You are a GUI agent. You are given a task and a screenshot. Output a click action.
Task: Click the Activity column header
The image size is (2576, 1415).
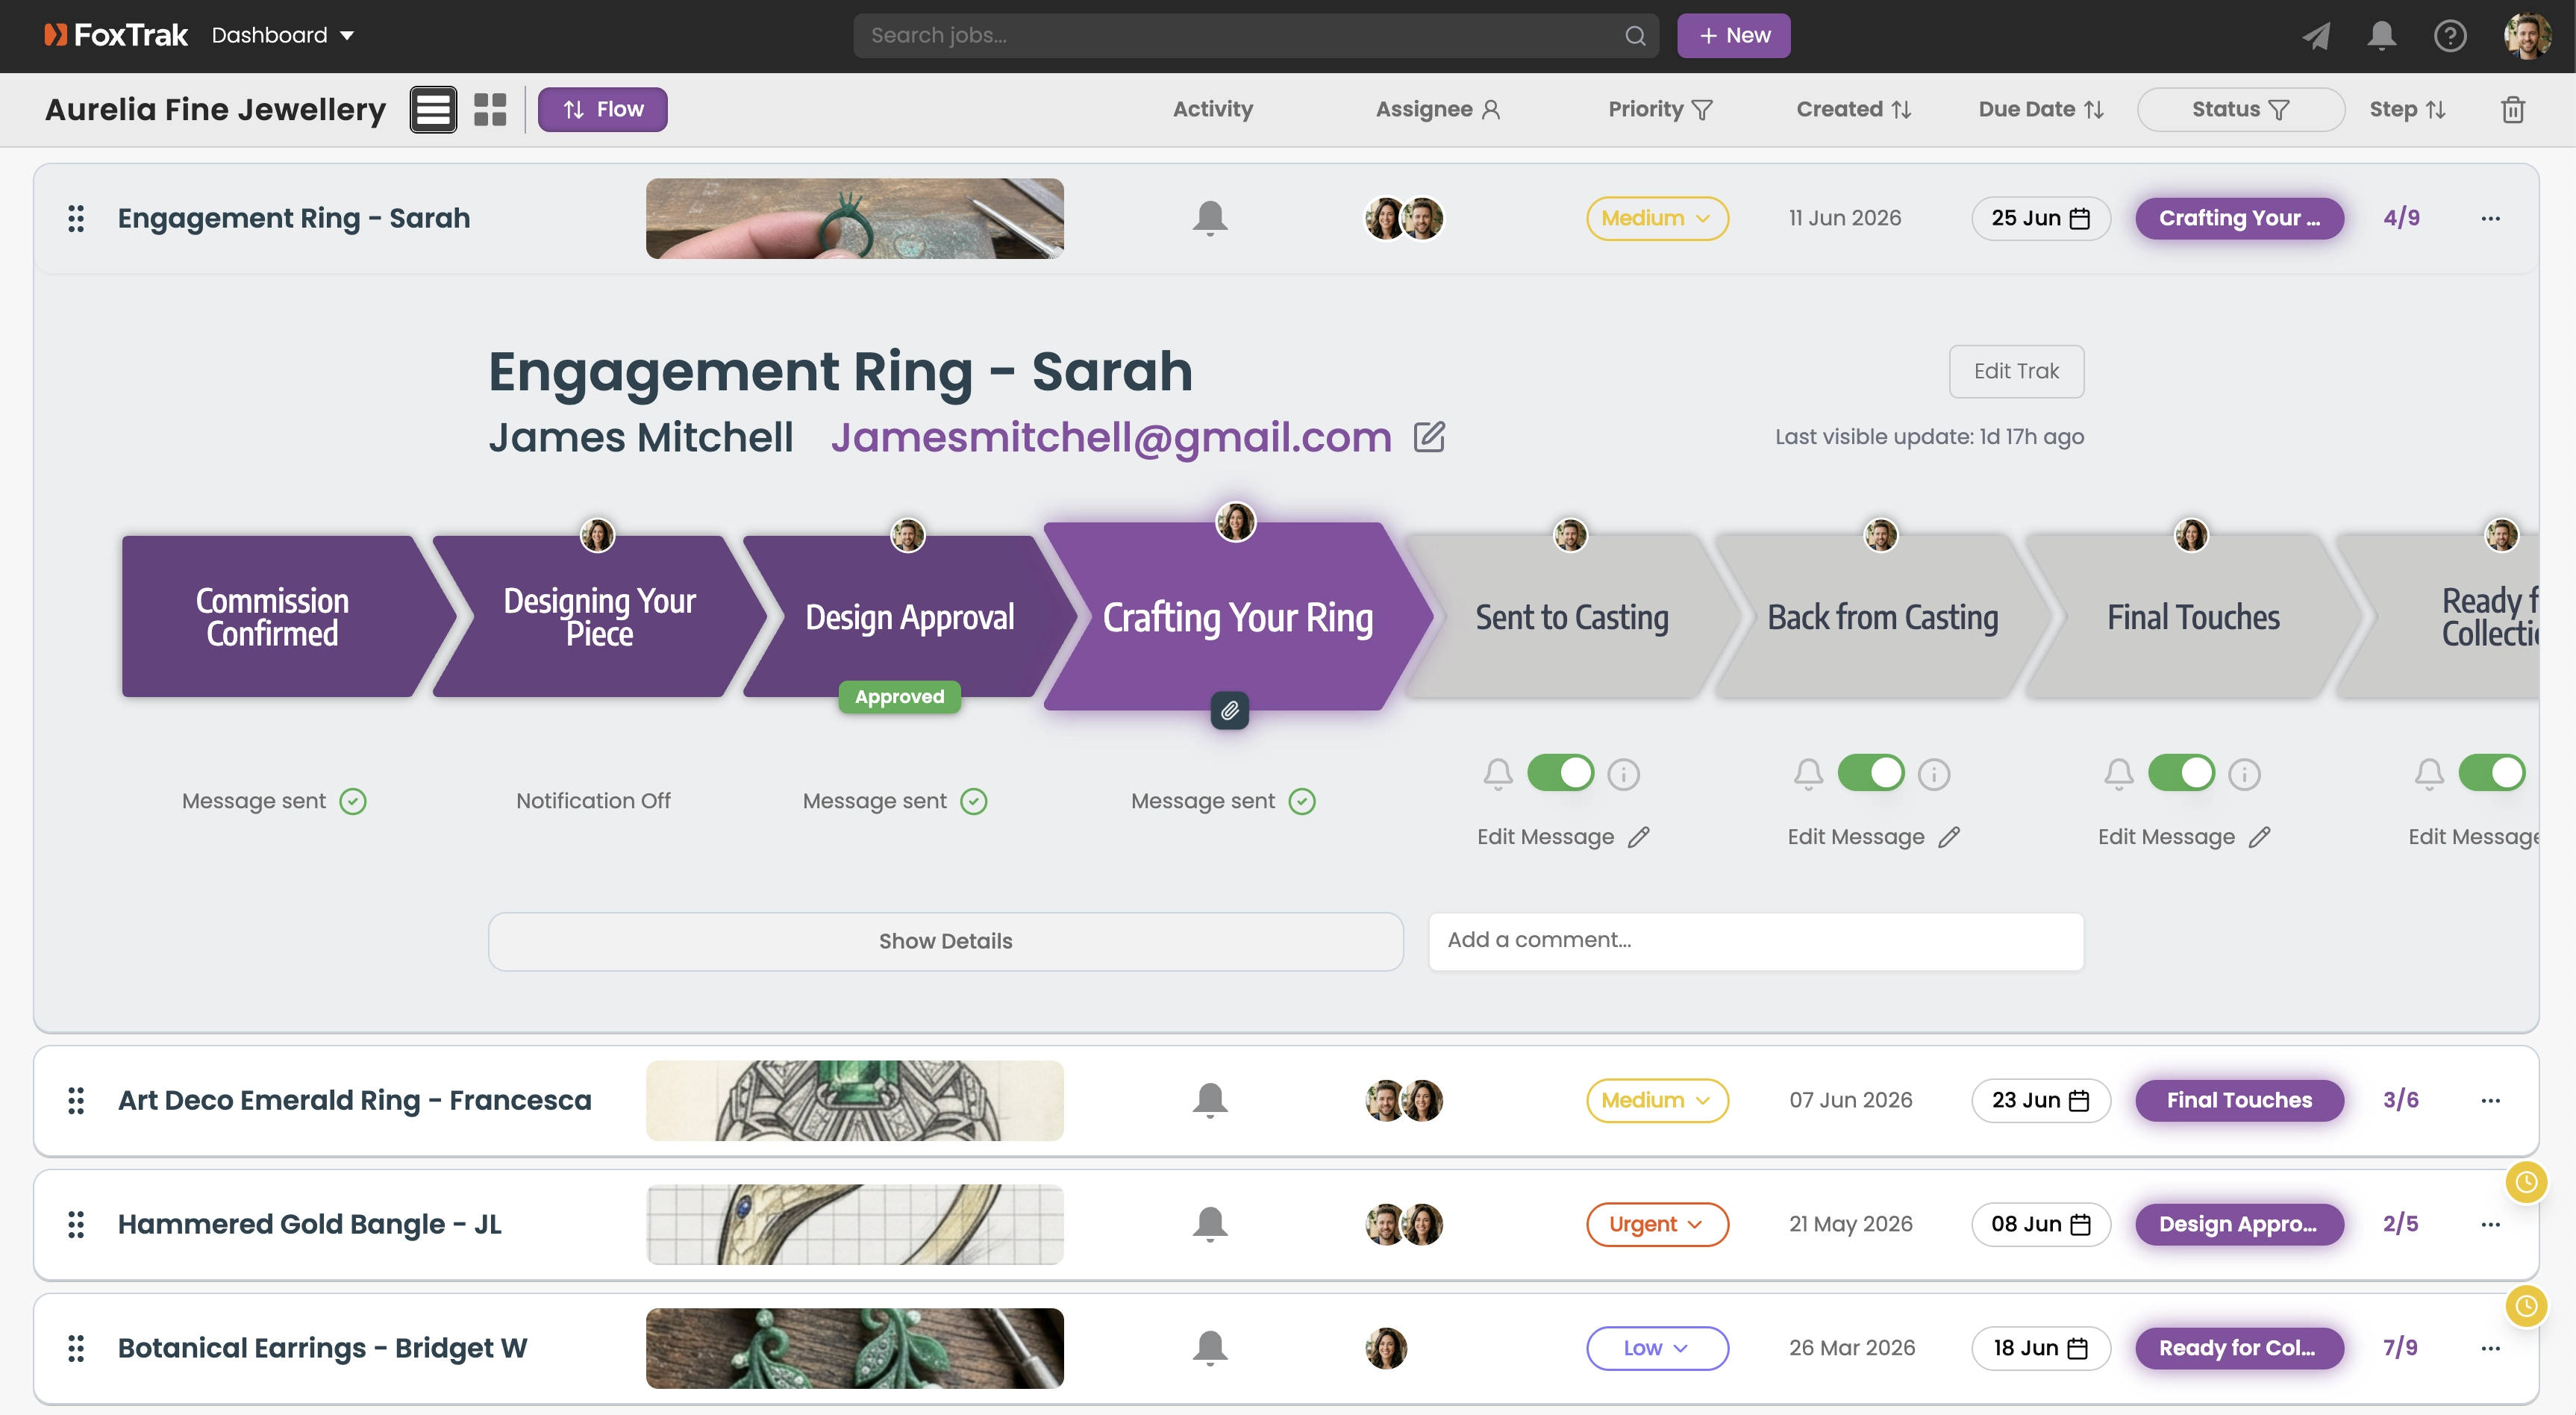coord(1212,109)
